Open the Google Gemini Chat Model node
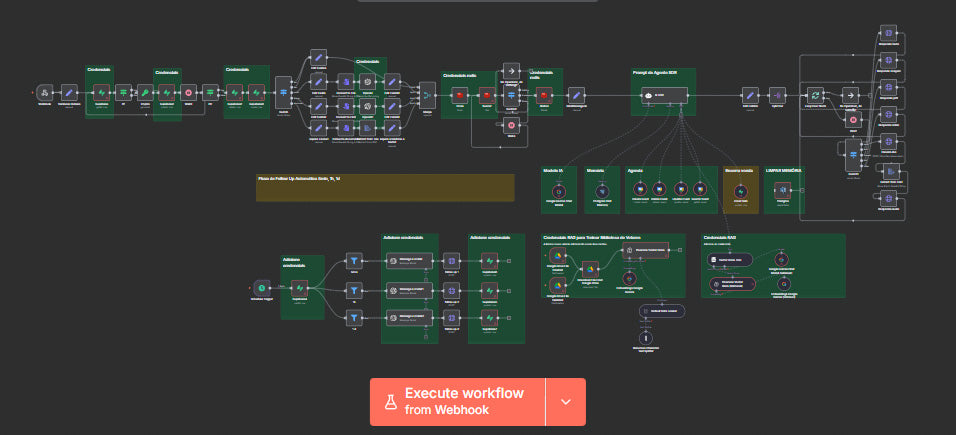The image size is (956, 435). (559, 188)
